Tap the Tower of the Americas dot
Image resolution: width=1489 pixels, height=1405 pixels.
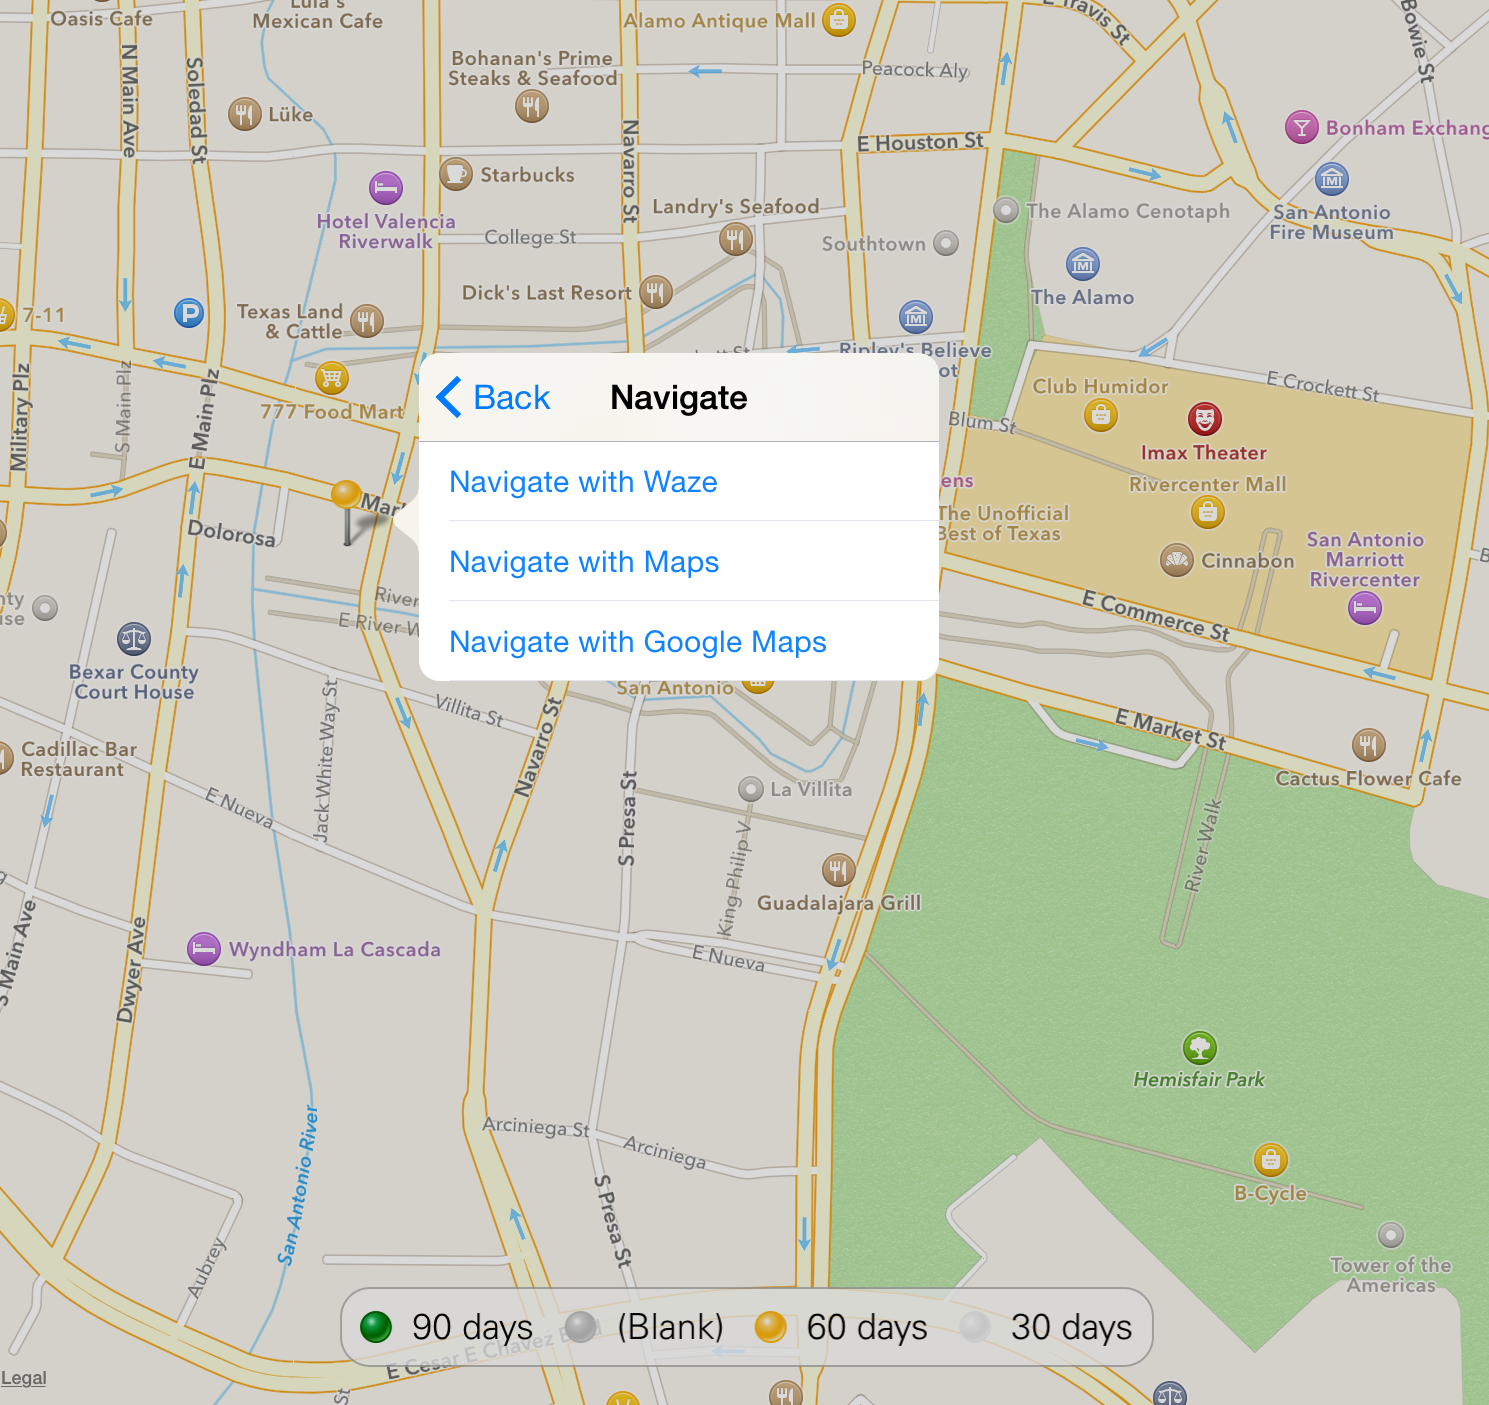click(1391, 1235)
